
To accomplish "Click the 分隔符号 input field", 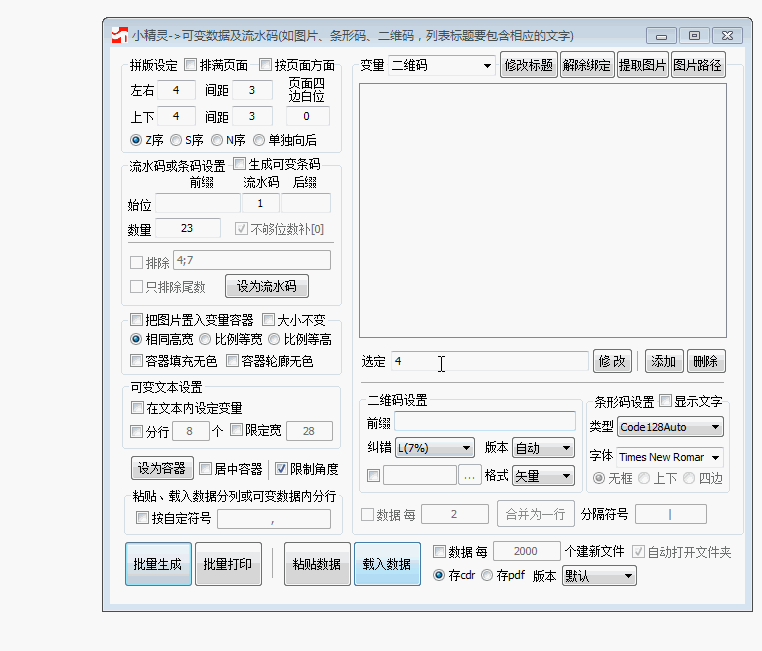I will pos(671,514).
